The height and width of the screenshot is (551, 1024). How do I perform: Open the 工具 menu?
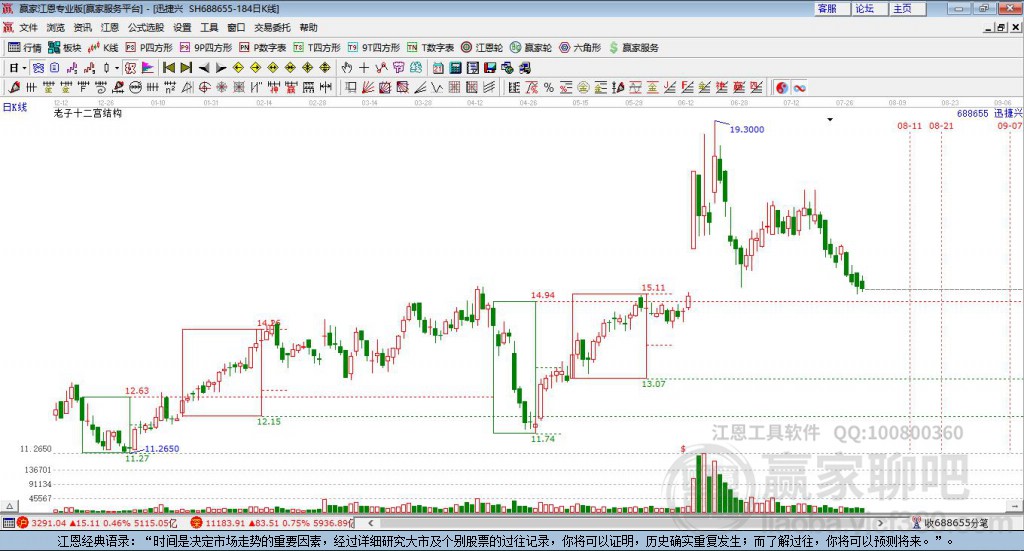[209, 27]
